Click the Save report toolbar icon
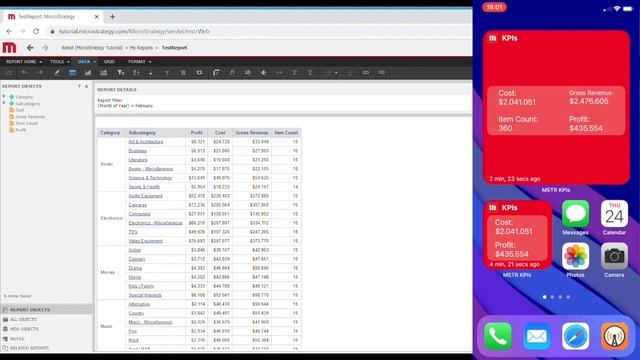The height and width of the screenshot is (360, 640). 9,73
